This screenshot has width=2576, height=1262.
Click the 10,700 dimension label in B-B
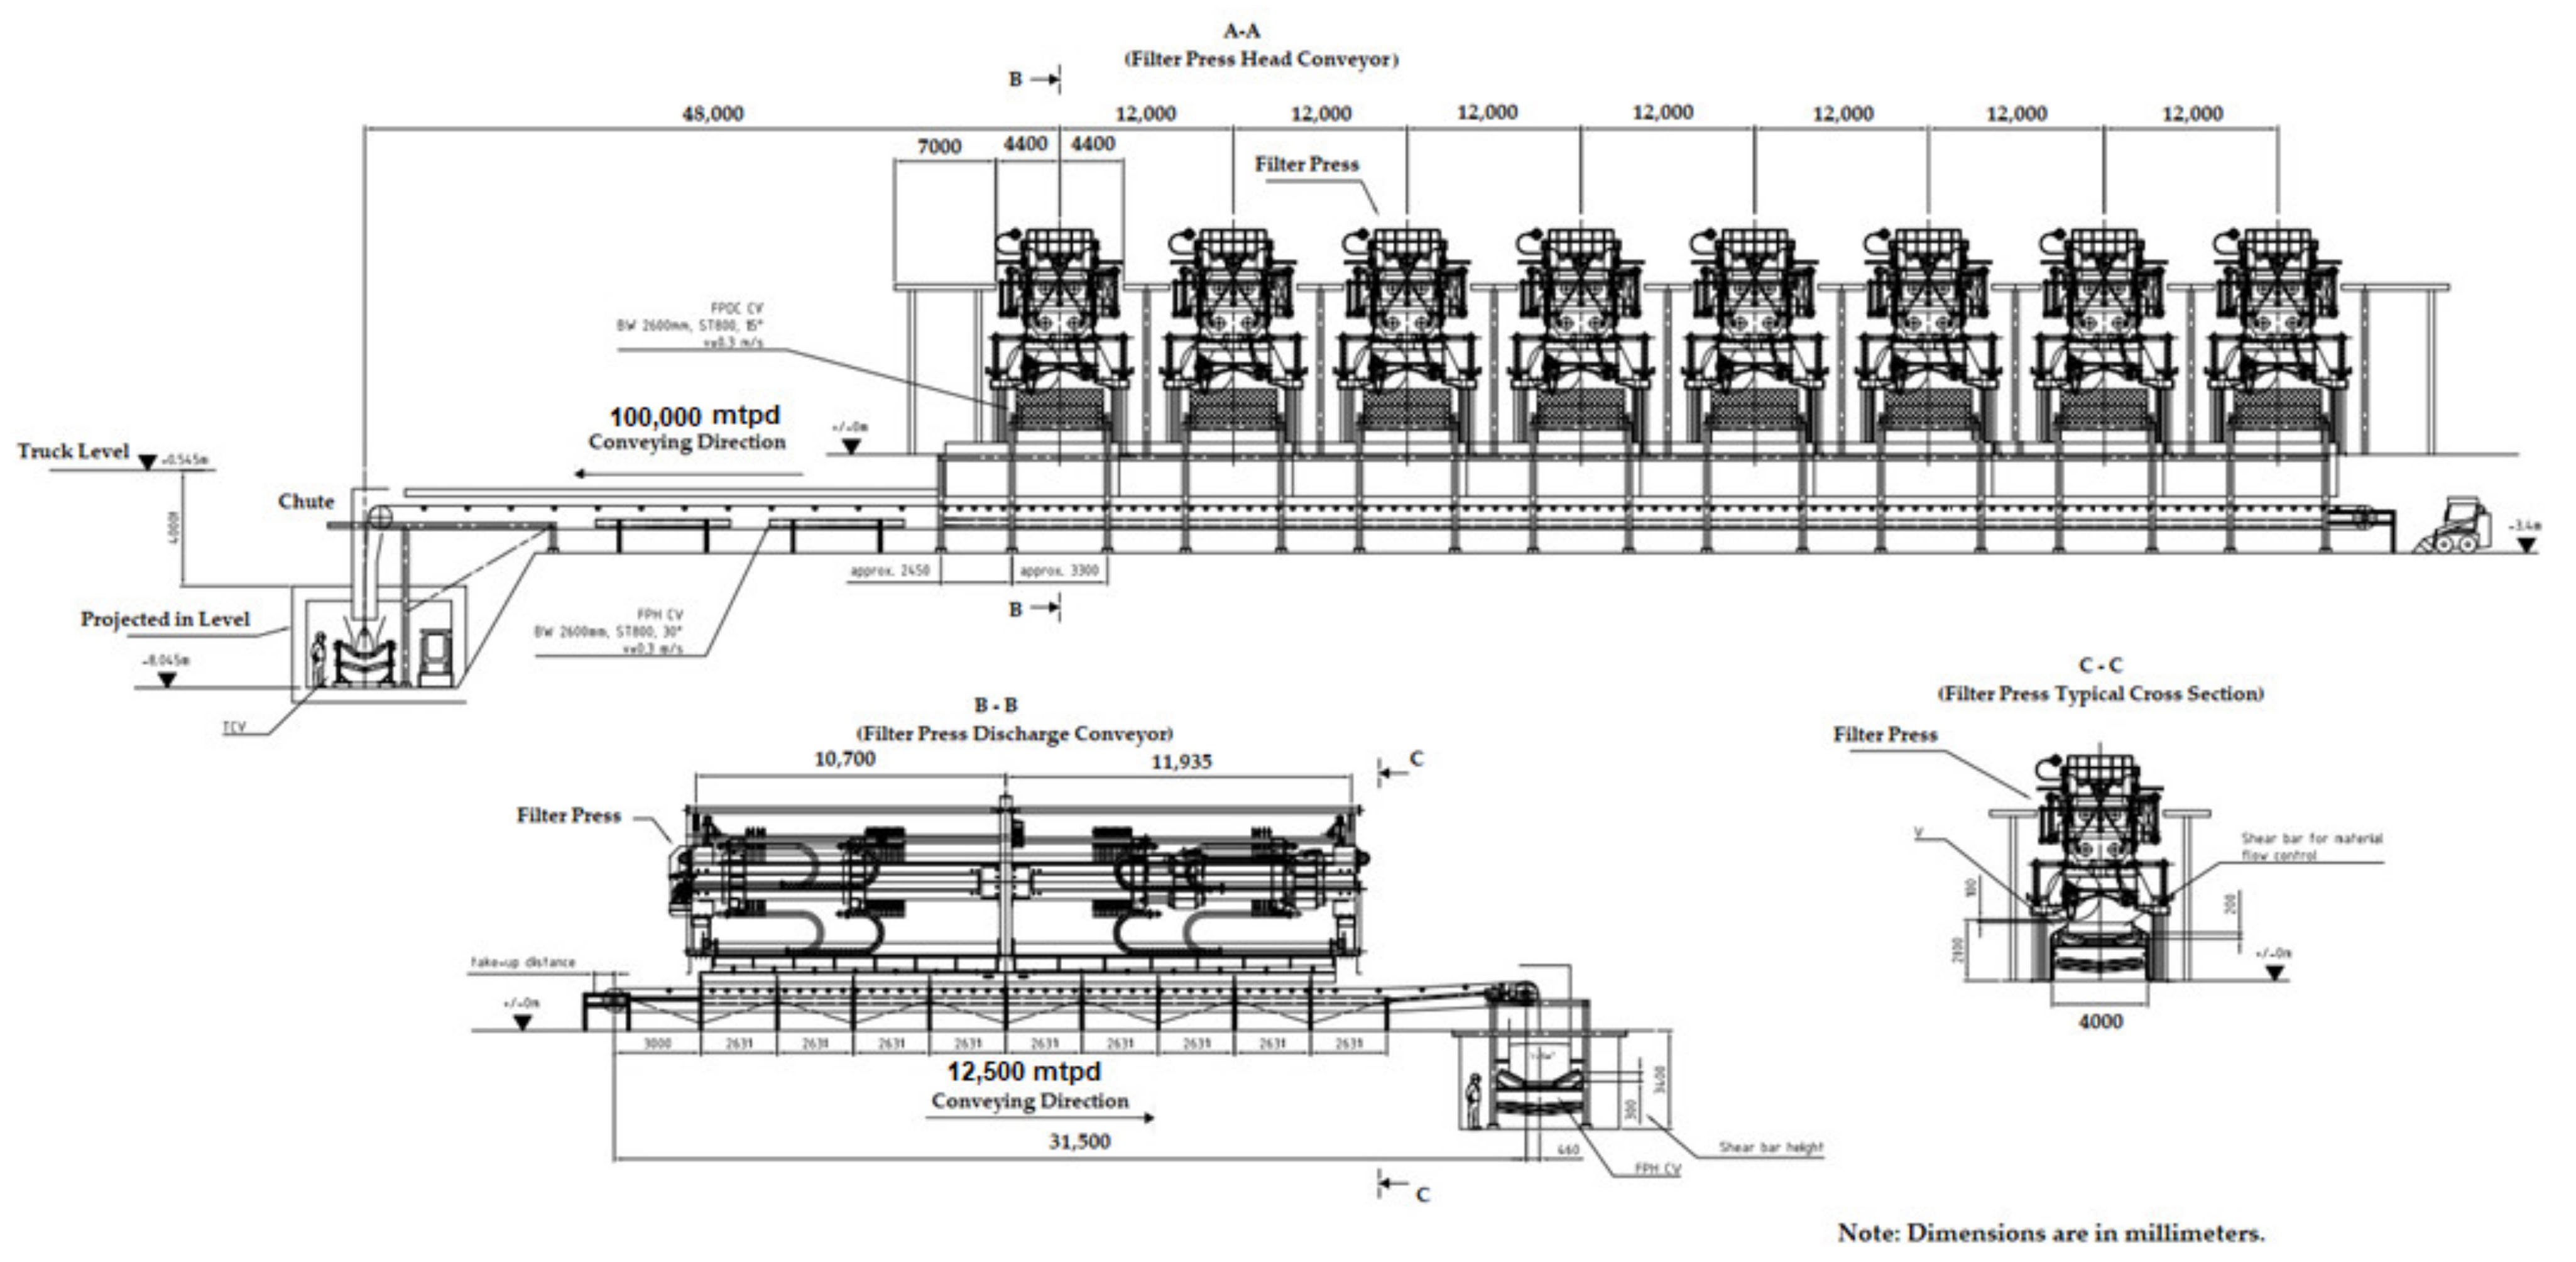click(844, 759)
